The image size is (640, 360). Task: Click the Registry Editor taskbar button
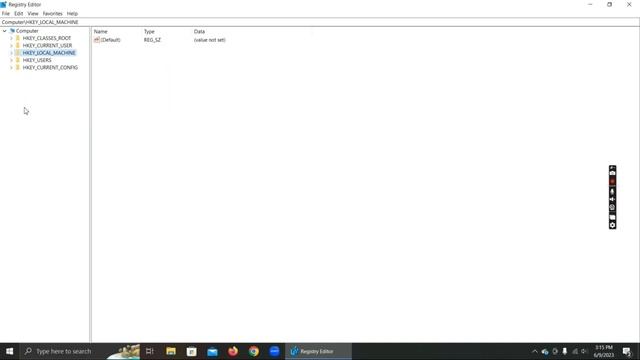318,351
